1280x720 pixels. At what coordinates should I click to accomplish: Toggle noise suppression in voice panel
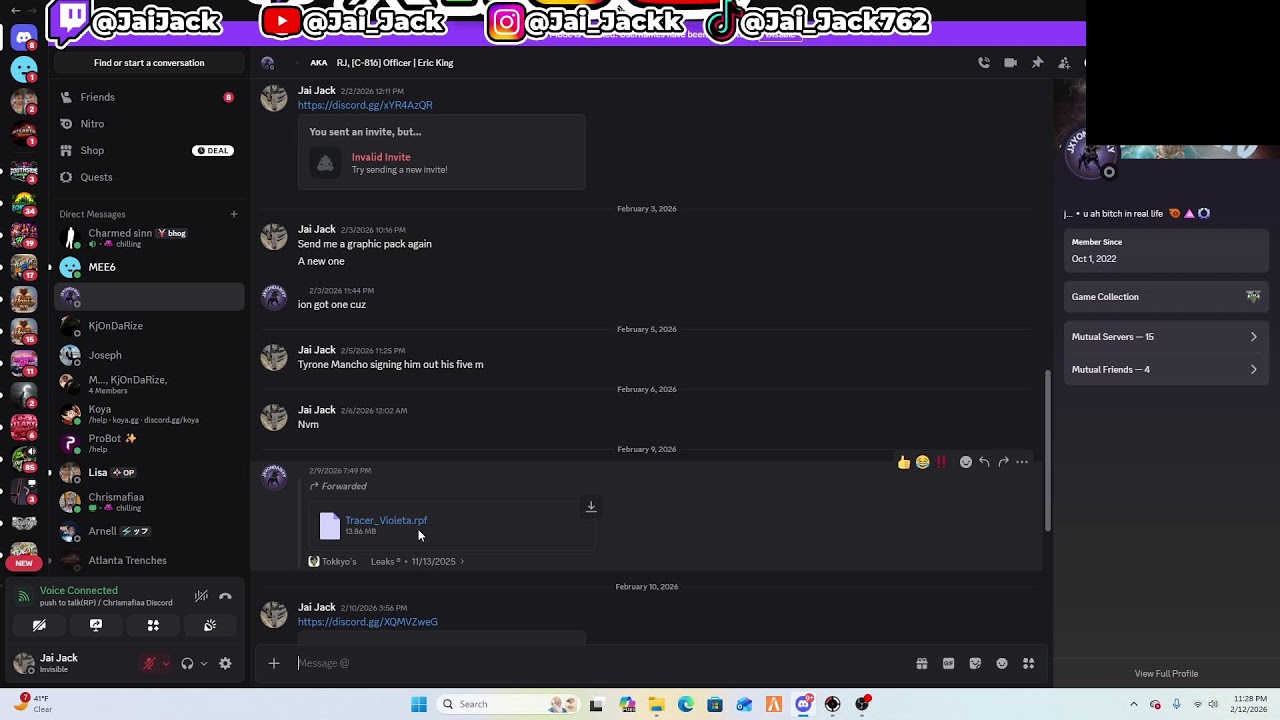(201, 597)
